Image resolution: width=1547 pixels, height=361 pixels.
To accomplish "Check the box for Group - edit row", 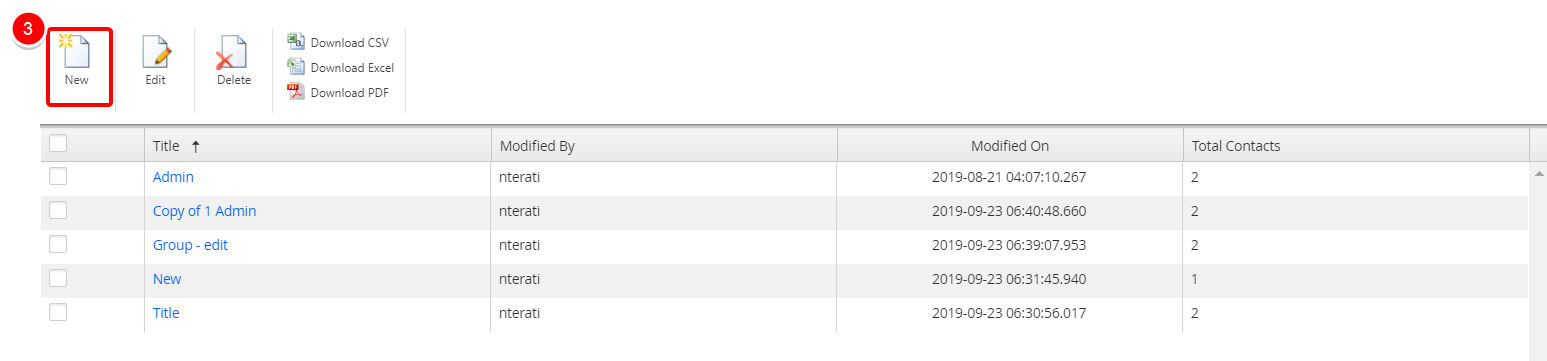I will pos(58,244).
